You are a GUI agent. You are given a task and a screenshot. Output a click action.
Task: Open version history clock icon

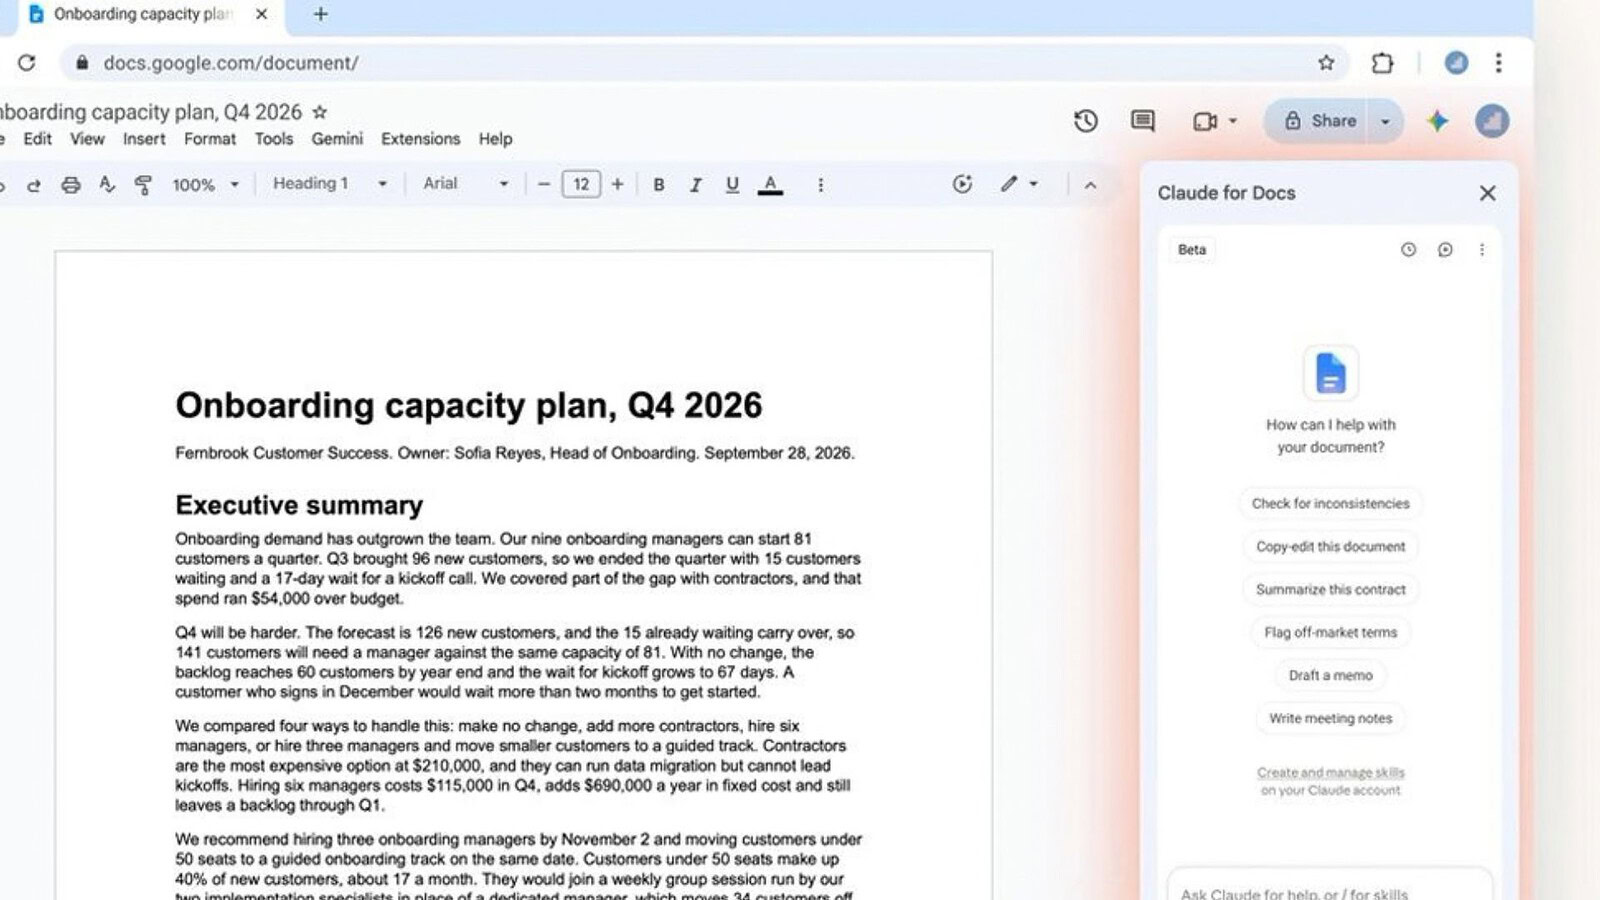(x=1086, y=121)
